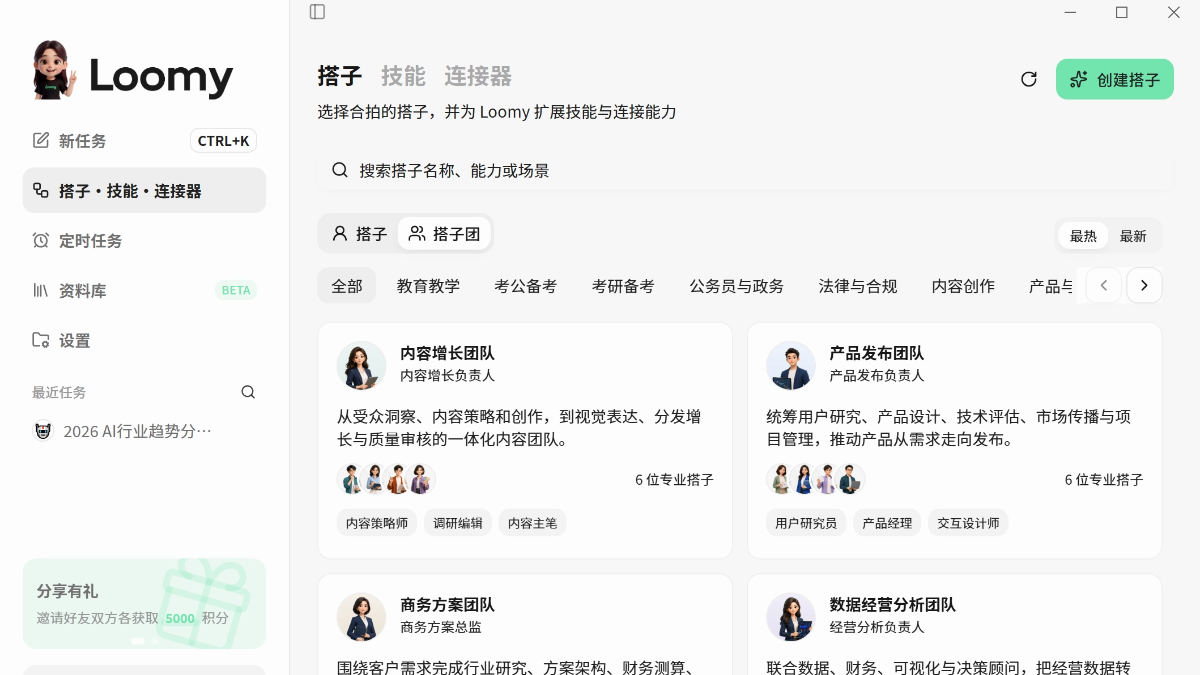Click the avatar icon of 2026 AI task
Image resolution: width=1200 pixels, height=675 pixels.
[x=42, y=431]
